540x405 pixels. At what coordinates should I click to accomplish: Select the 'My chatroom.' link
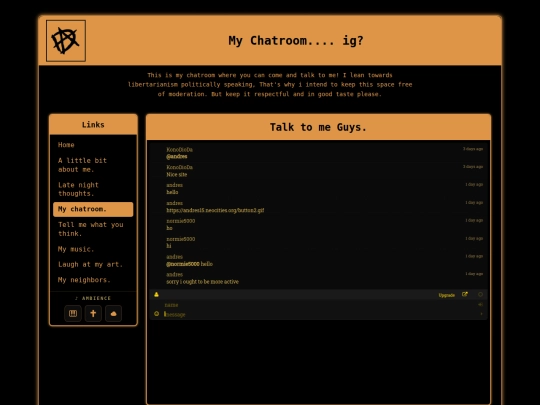coord(93,209)
